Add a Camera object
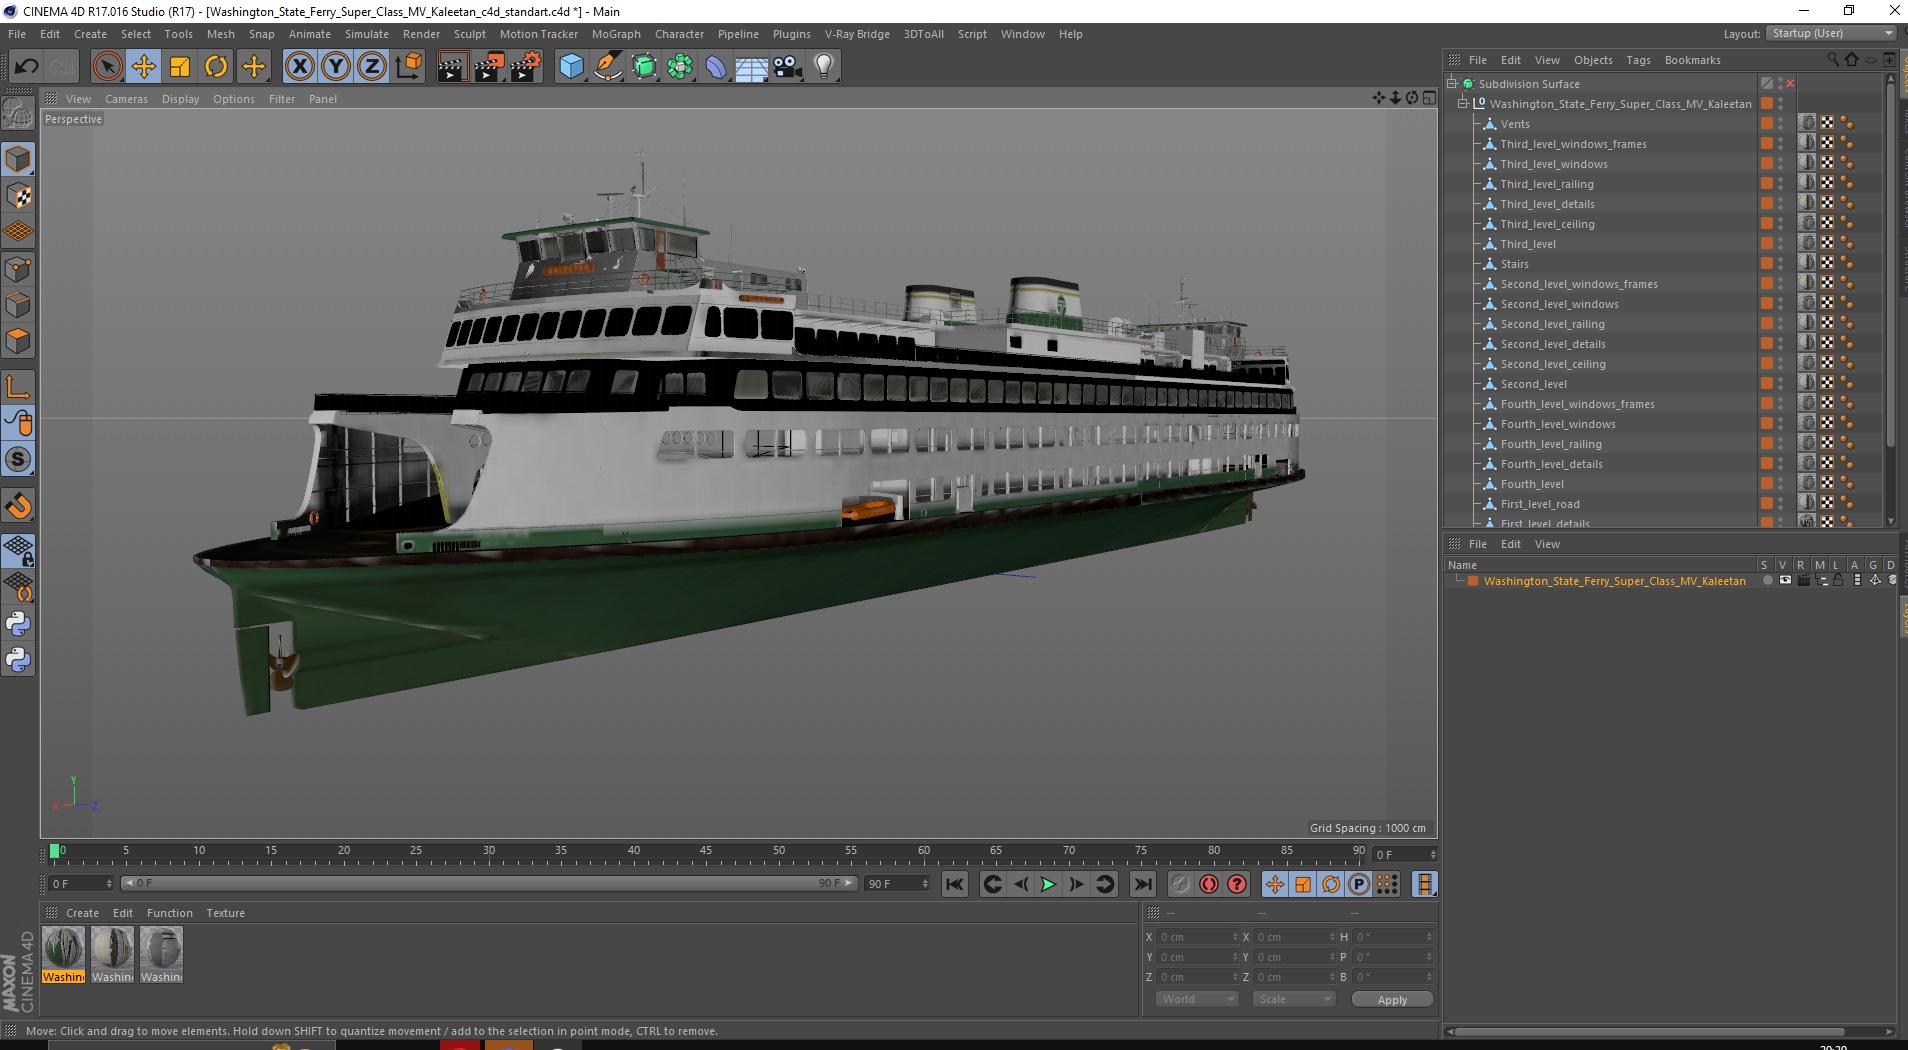The height and width of the screenshot is (1050, 1908). tap(788, 67)
